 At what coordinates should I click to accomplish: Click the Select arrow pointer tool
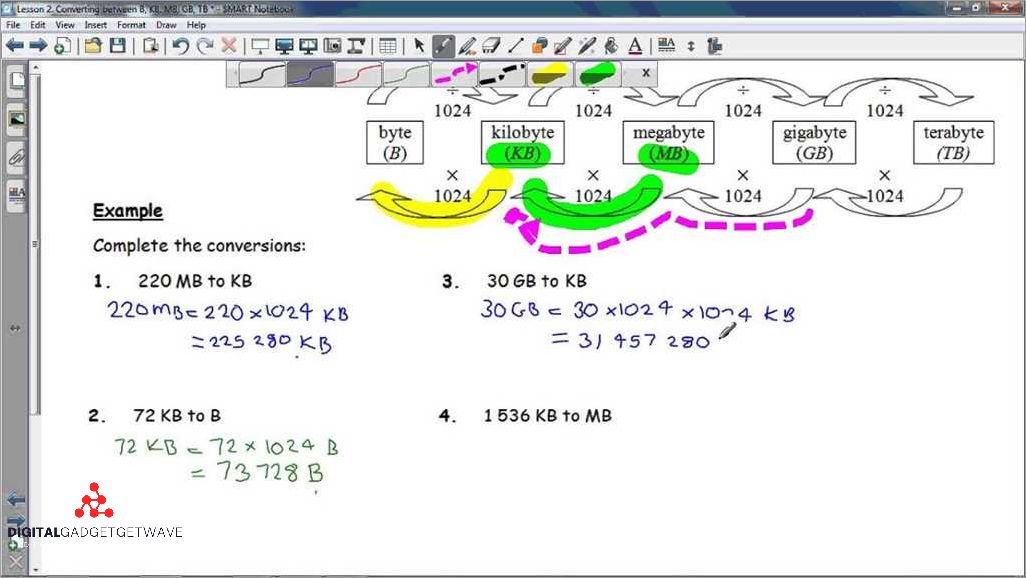[x=419, y=46]
